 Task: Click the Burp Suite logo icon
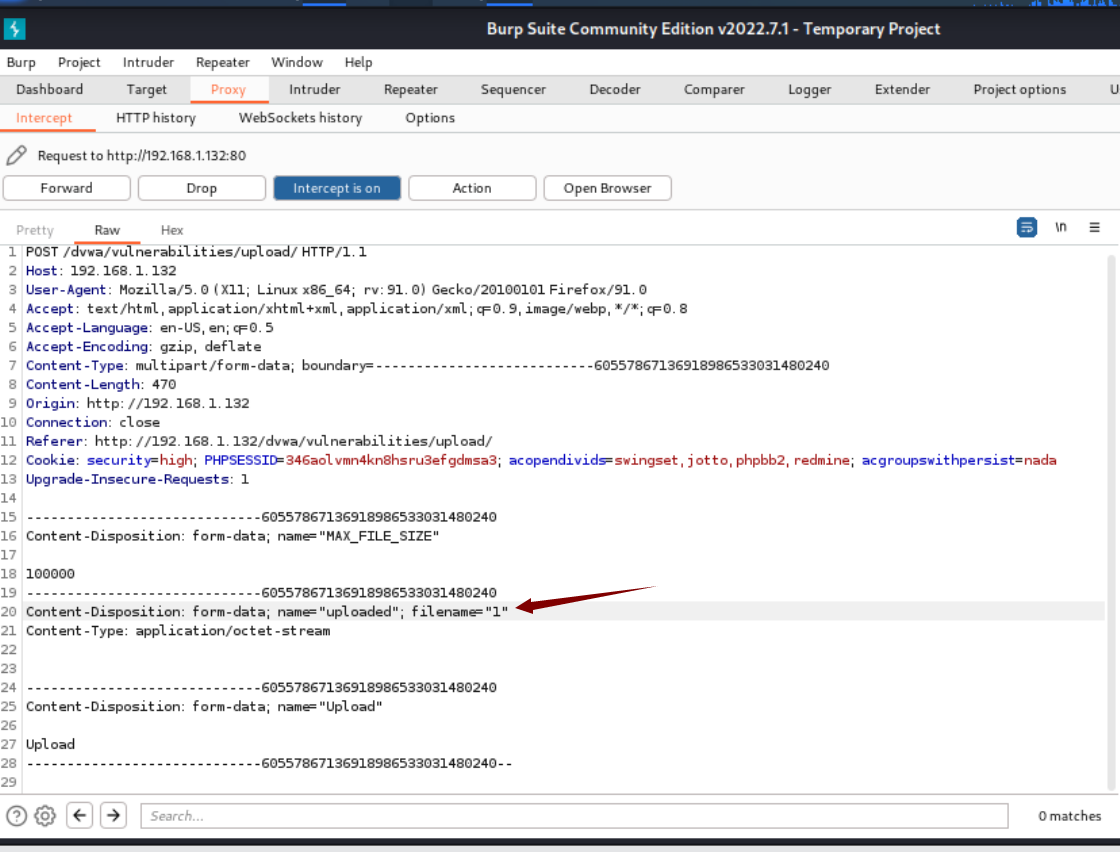tap(14, 29)
